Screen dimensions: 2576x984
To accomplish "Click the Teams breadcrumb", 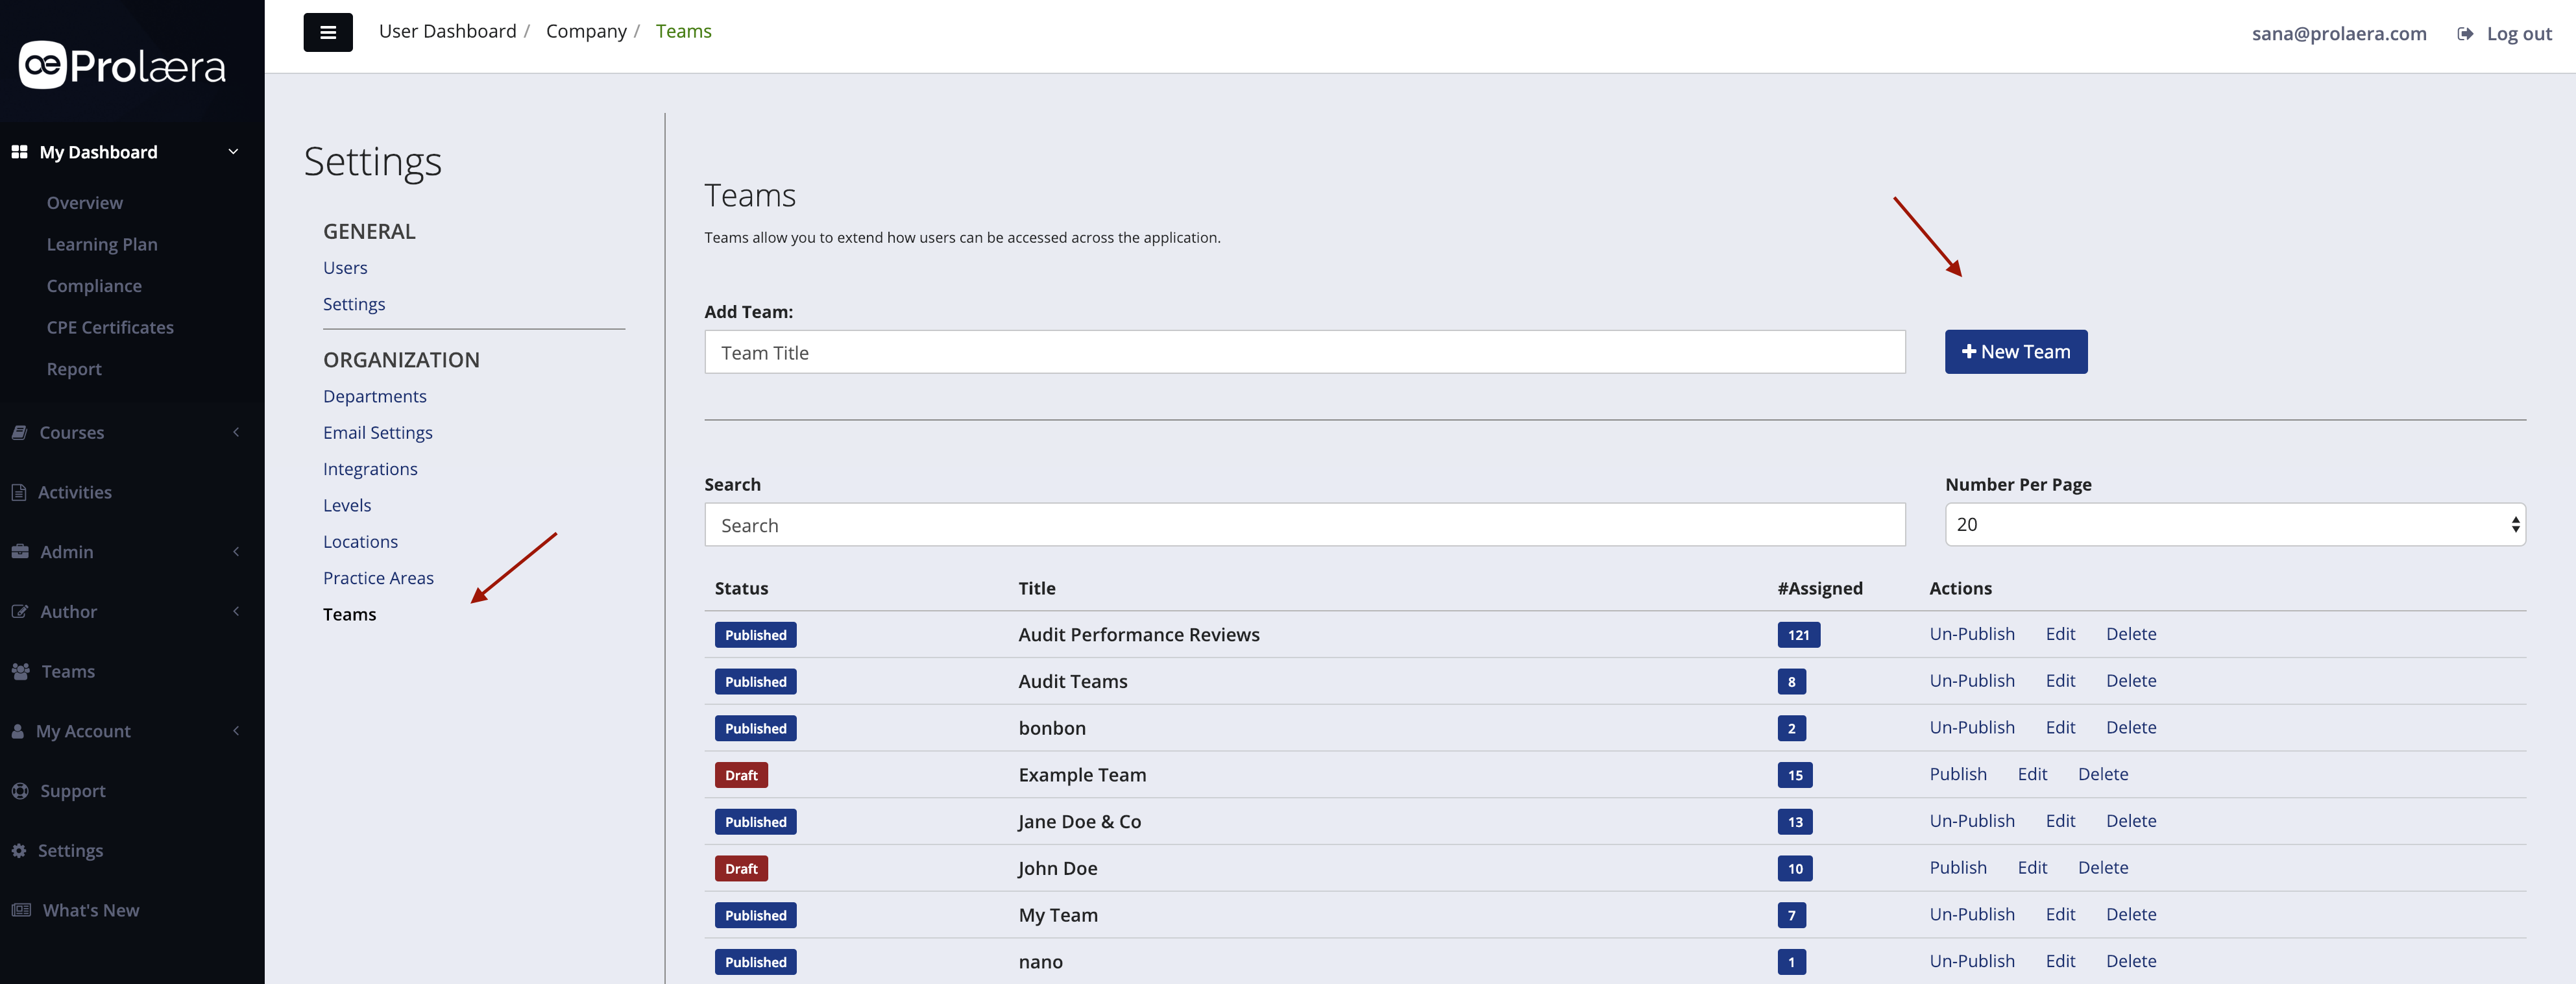I will pyautogui.click(x=684, y=31).
